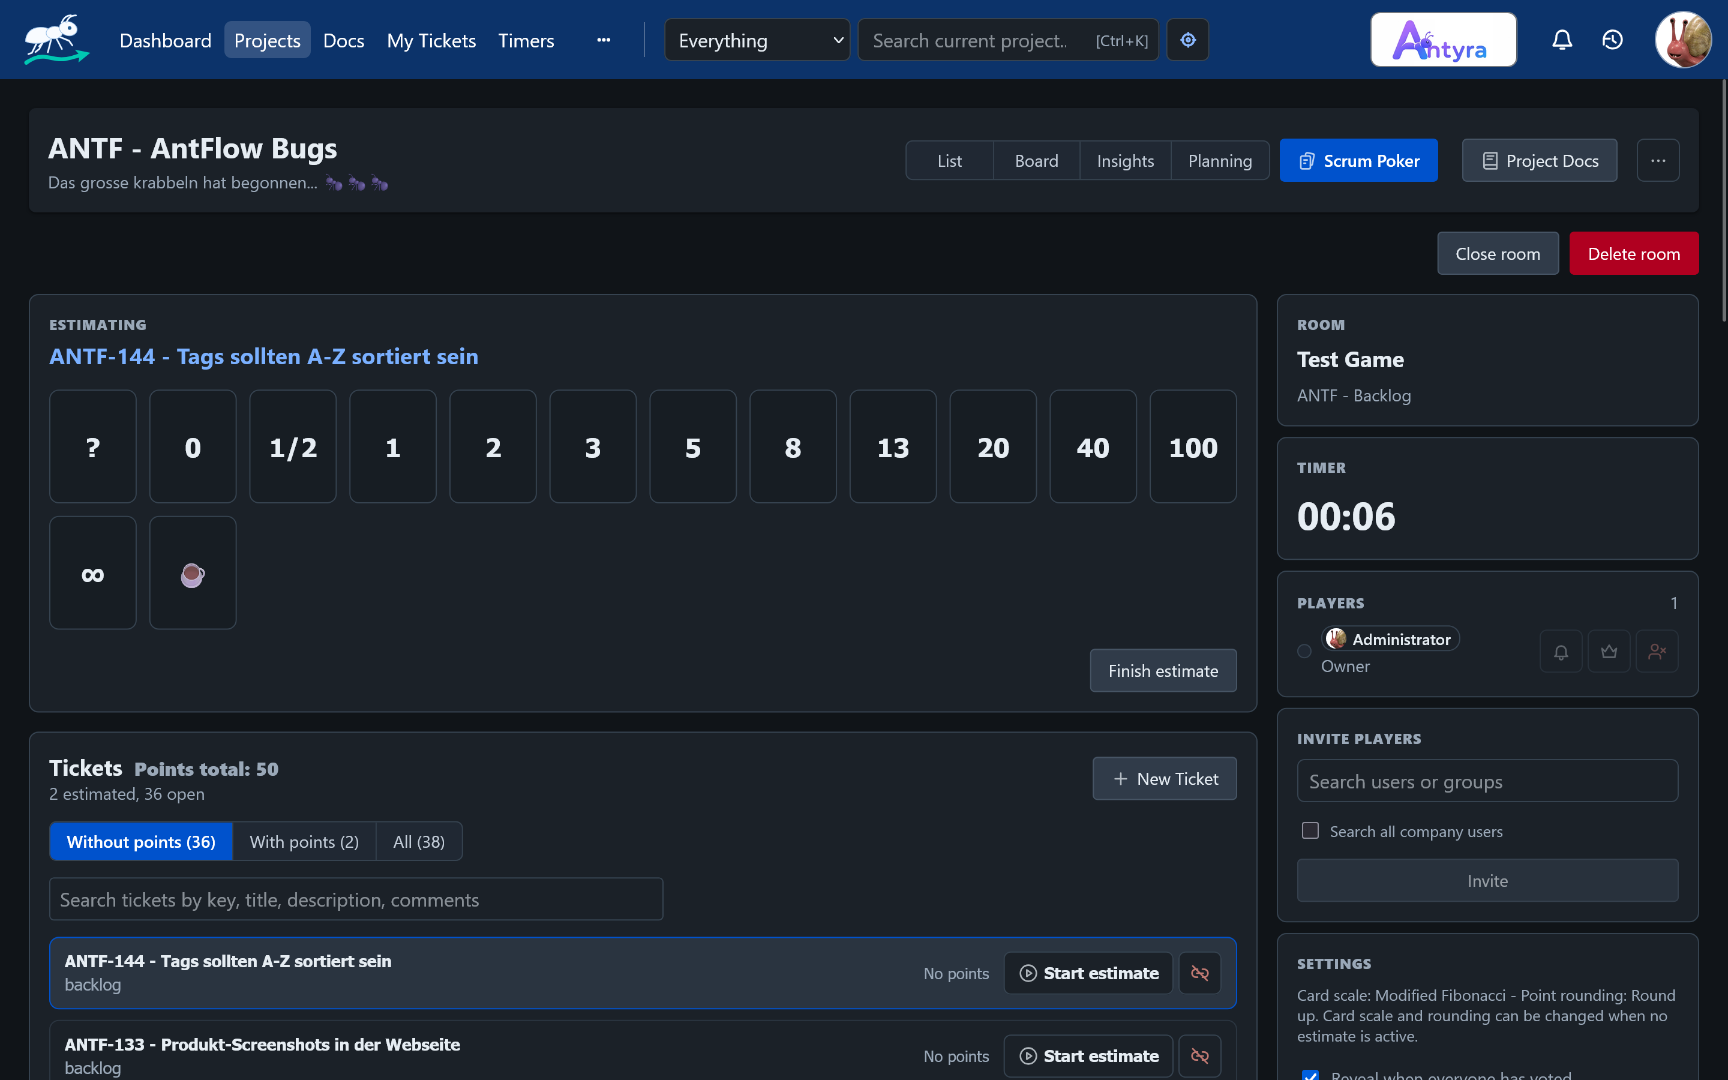This screenshot has width=1728, height=1080.
Task: Open the Planning view tab
Action: pos(1220,161)
